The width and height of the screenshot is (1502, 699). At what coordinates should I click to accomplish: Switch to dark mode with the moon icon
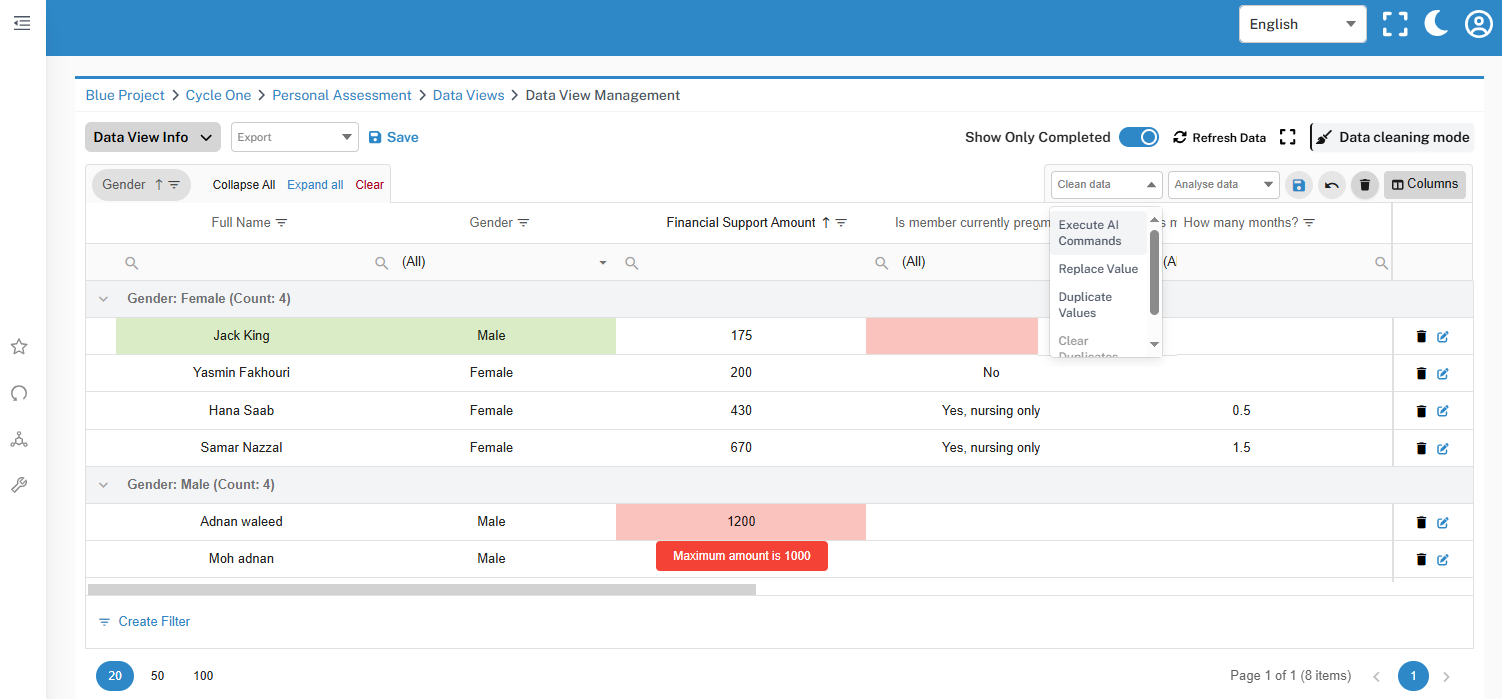(1436, 23)
